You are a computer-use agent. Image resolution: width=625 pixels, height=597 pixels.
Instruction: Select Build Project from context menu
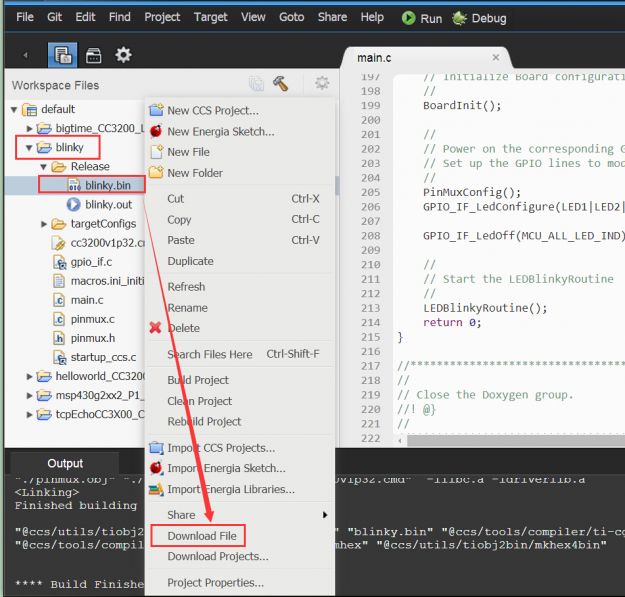point(198,380)
